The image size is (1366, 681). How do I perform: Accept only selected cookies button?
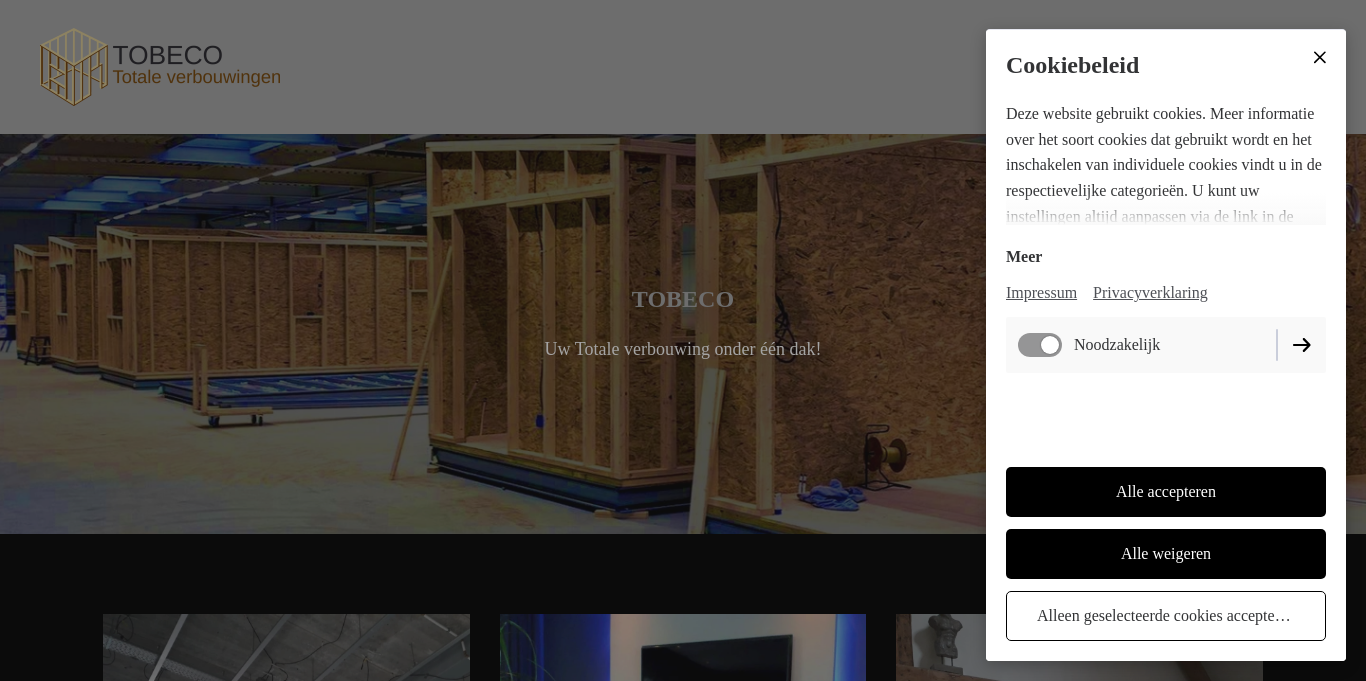pyautogui.click(x=1165, y=616)
